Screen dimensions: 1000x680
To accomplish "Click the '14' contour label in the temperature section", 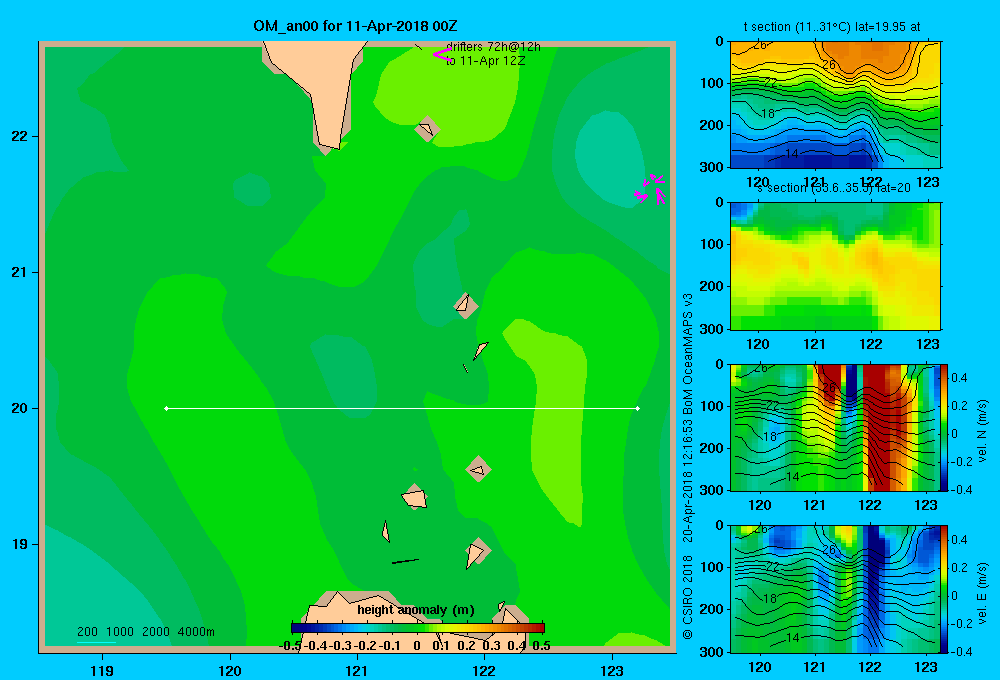I will point(791,154).
